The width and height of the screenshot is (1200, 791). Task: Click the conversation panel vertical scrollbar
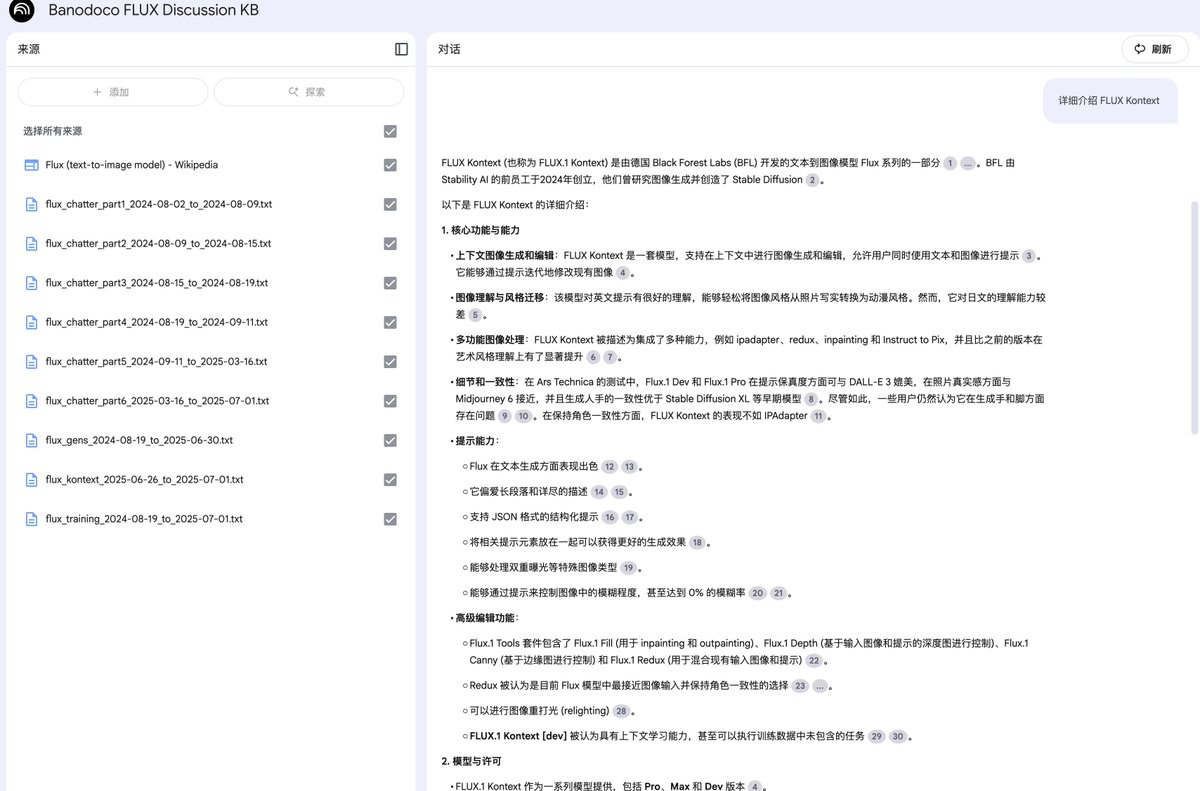pos(1194,316)
